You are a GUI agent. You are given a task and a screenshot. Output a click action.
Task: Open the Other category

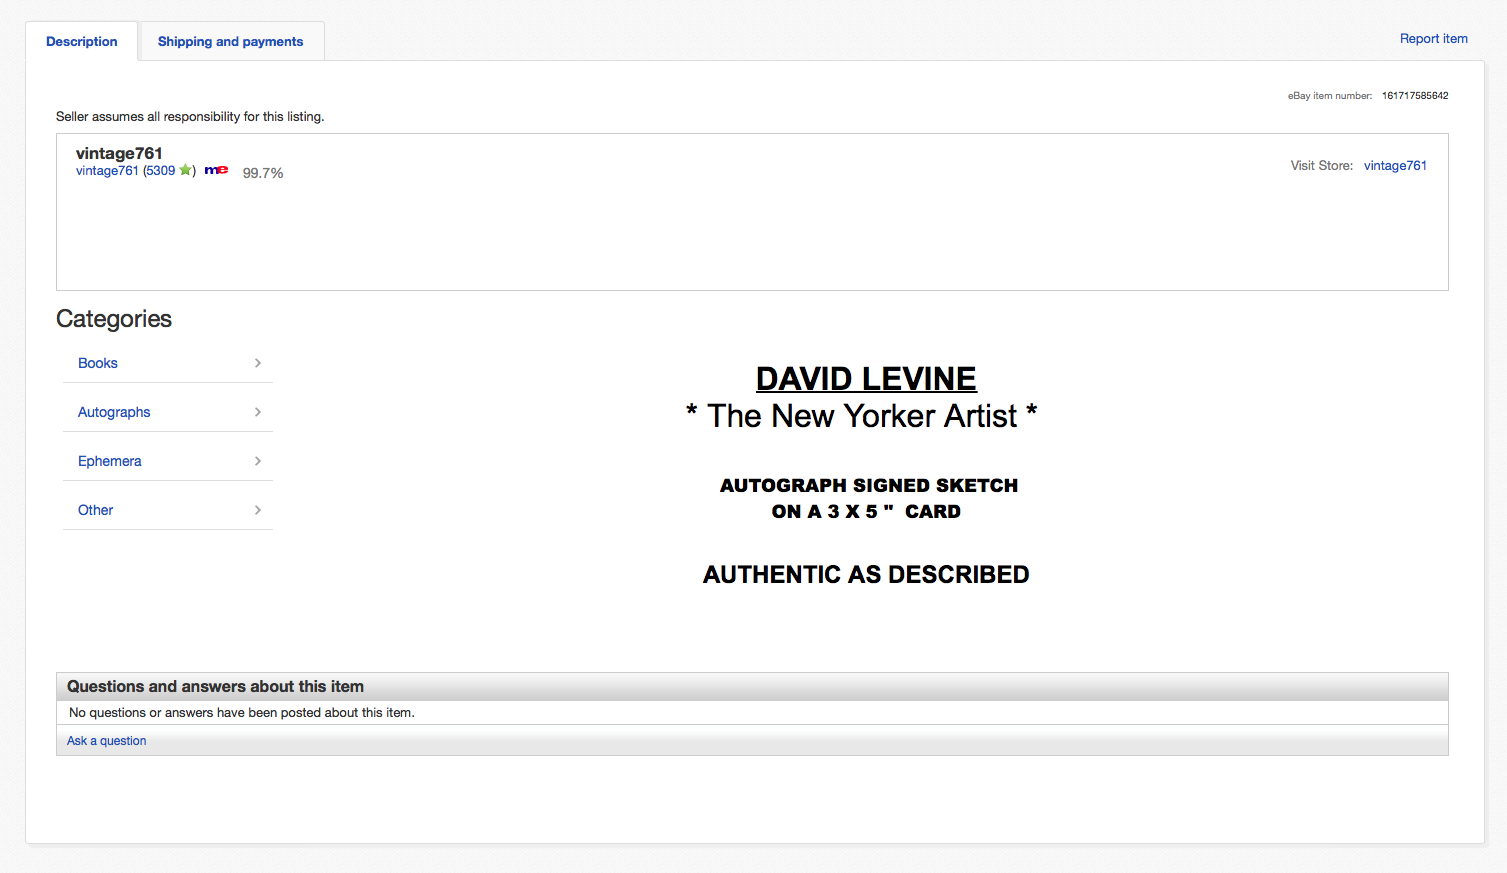click(96, 510)
